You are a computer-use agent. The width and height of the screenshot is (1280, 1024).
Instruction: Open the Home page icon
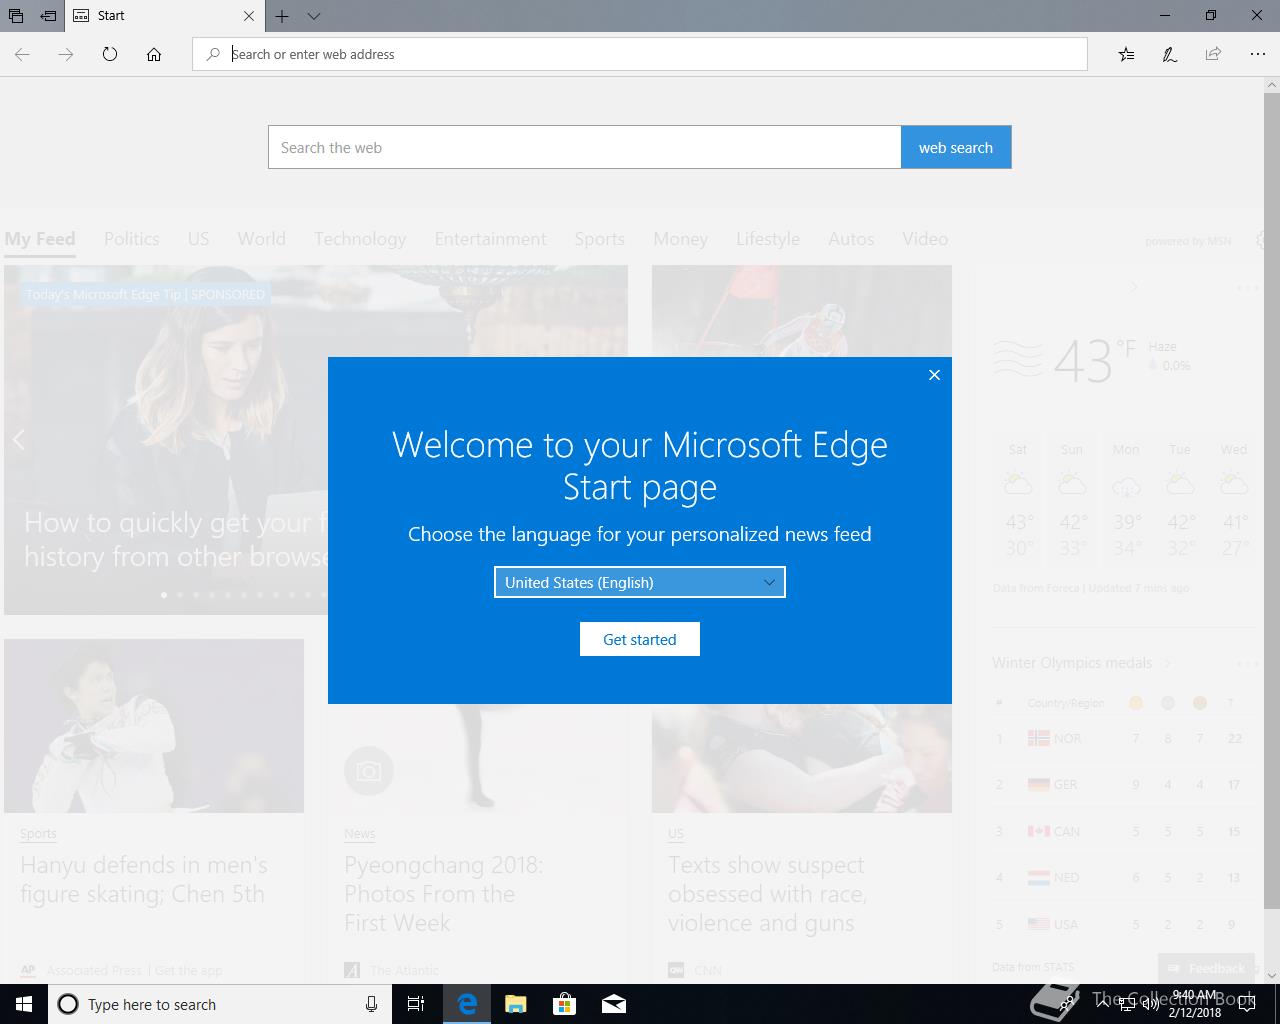(154, 54)
